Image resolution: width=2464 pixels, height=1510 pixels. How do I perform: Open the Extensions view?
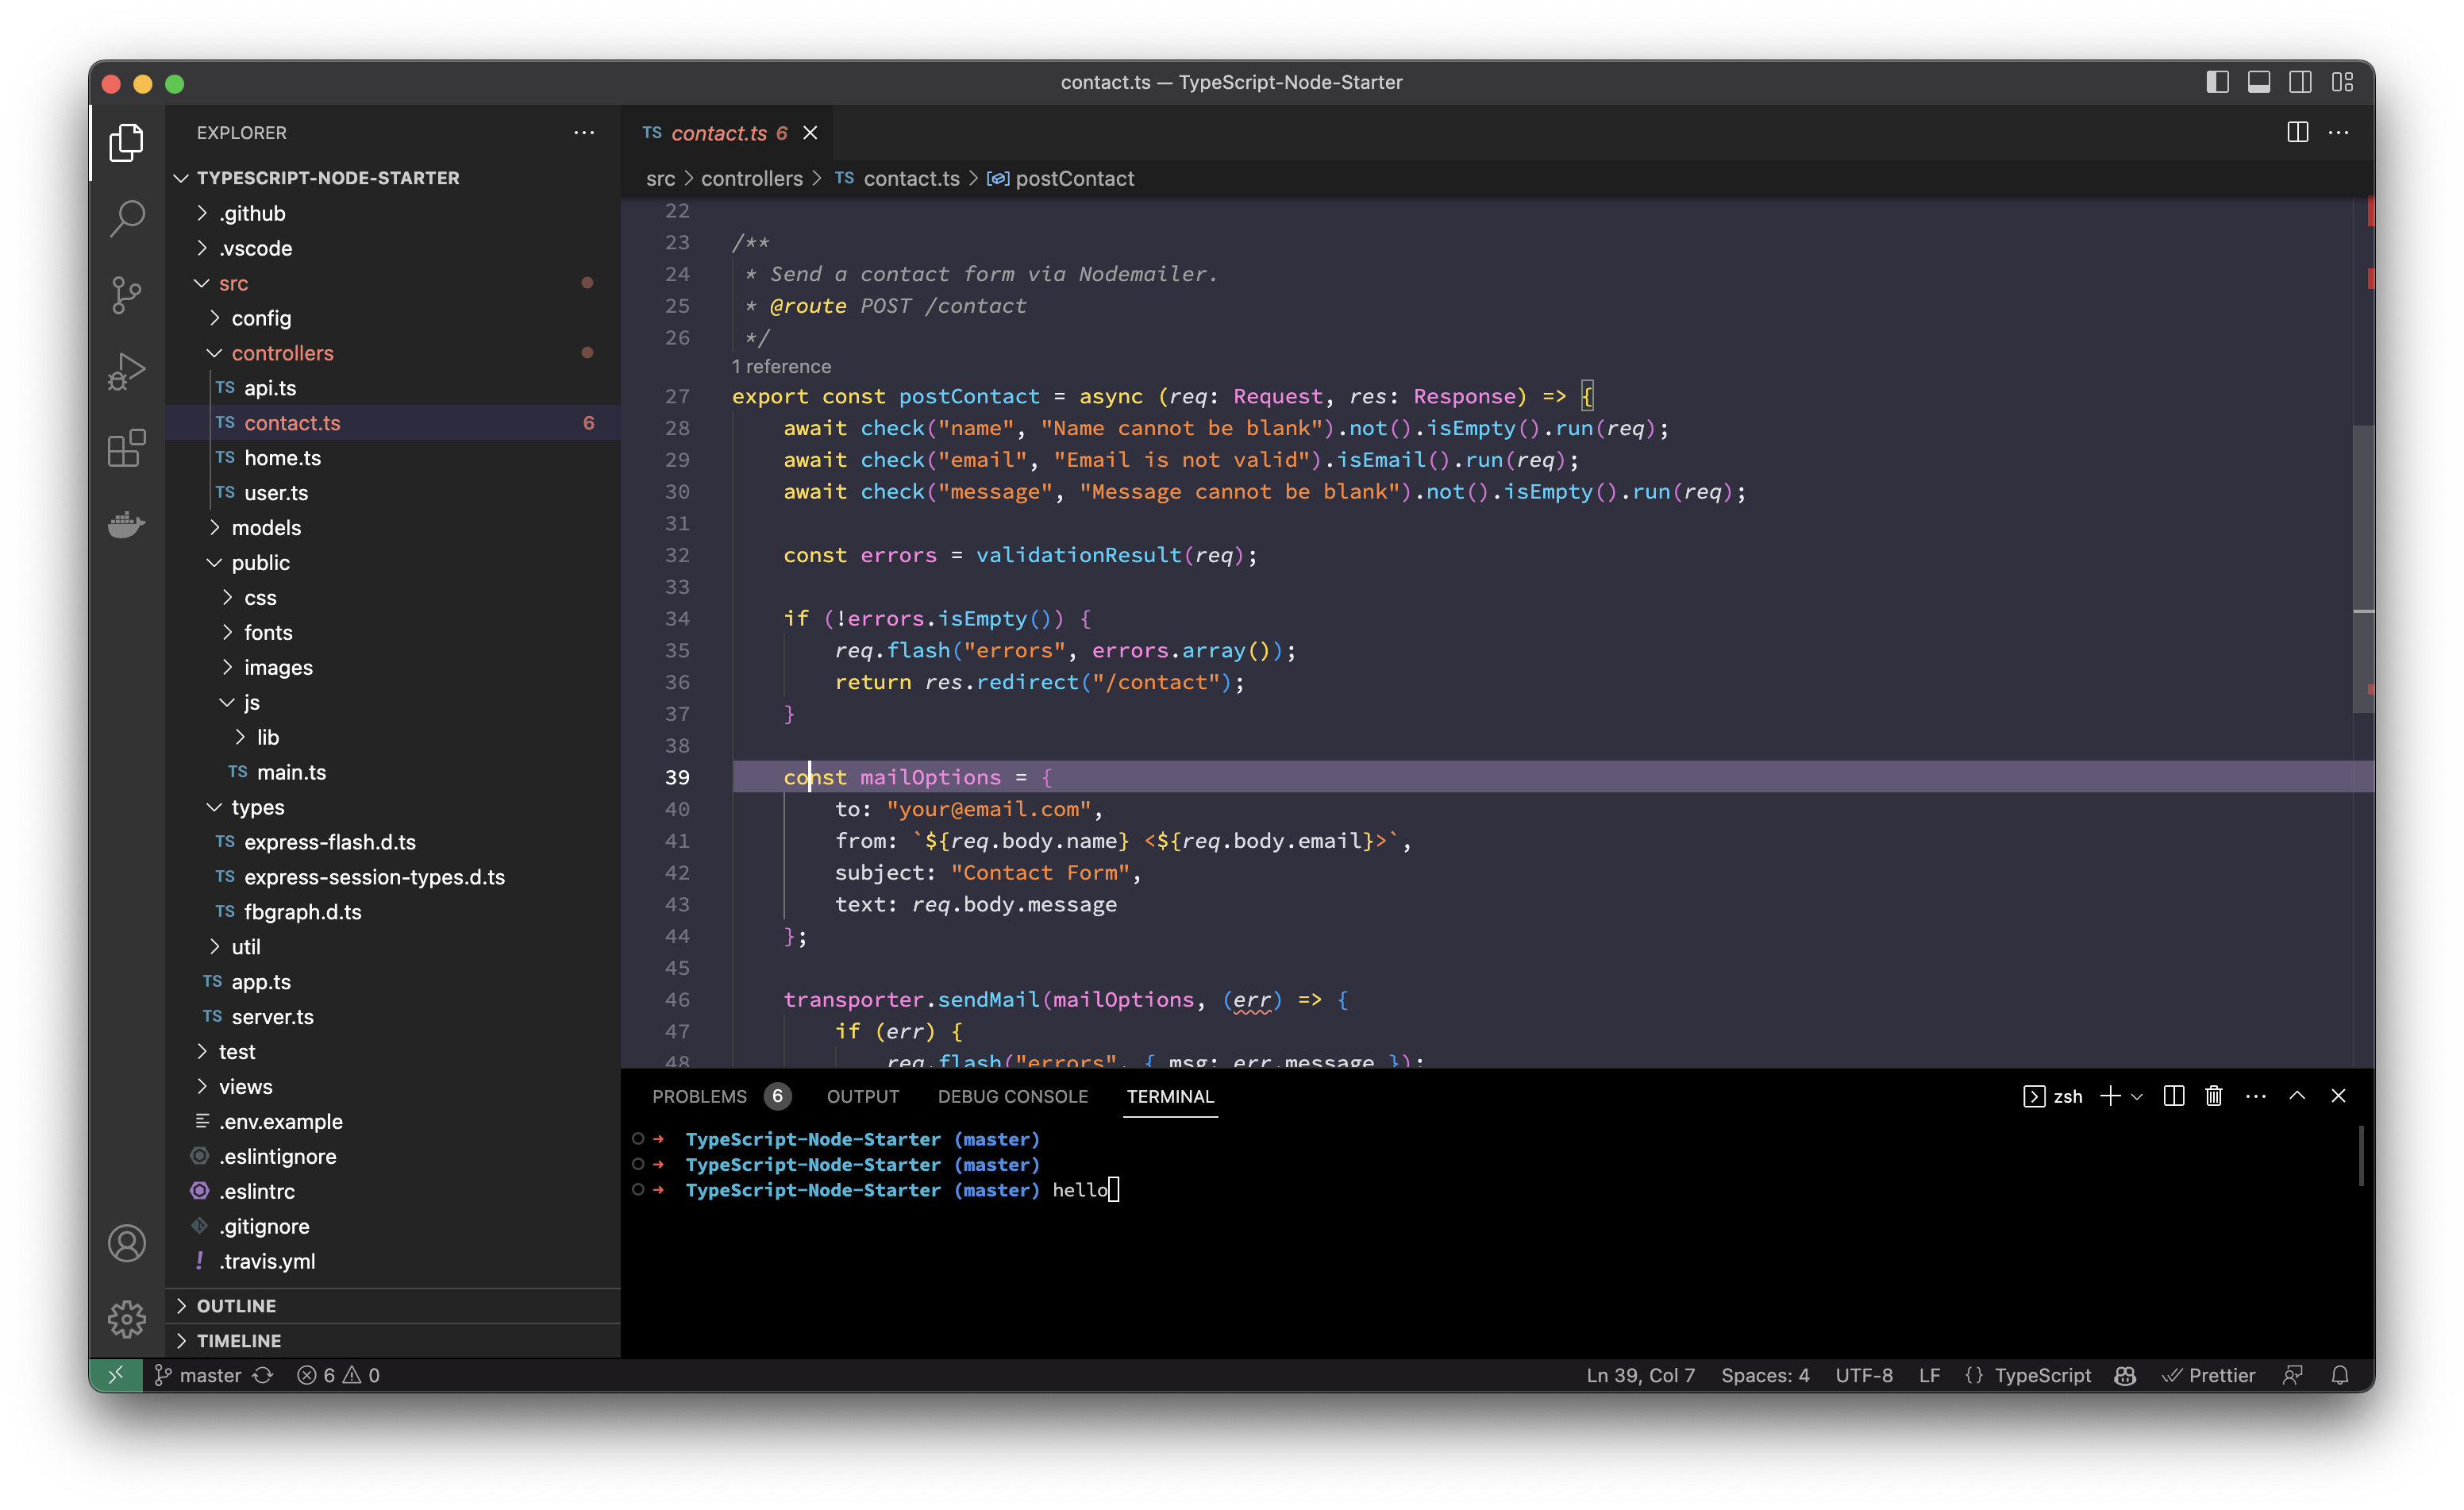[x=127, y=448]
